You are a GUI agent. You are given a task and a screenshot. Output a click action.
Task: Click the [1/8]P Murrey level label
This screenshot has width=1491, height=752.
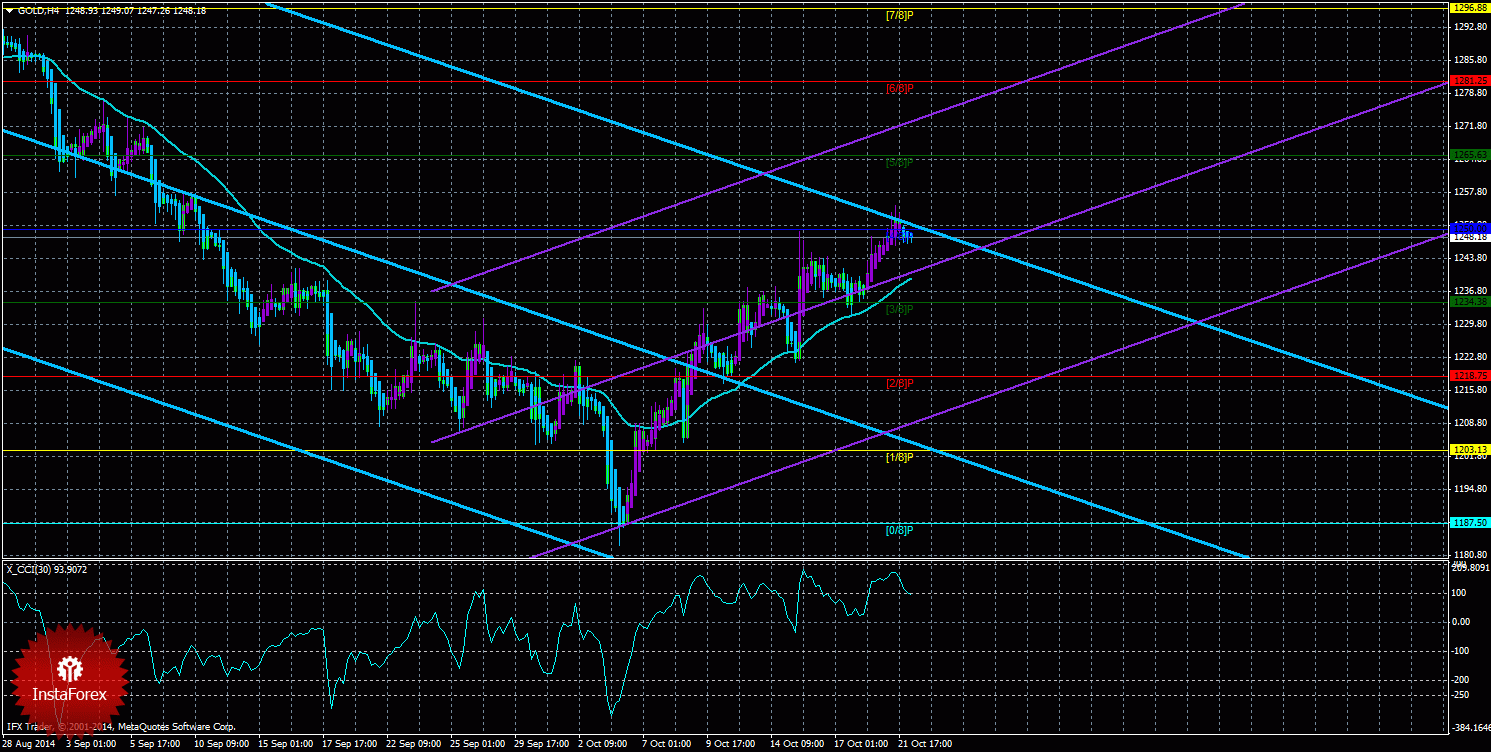(x=900, y=457)
